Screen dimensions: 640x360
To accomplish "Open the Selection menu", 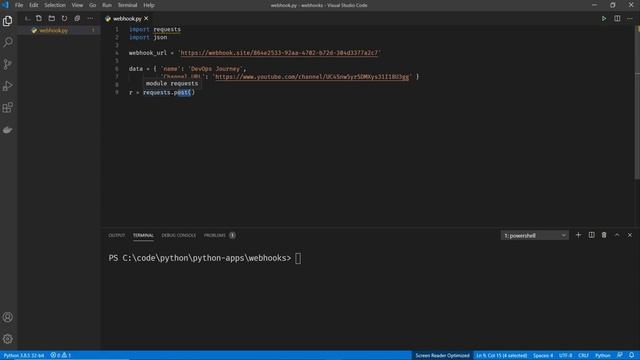I will [x=55, y=5].
